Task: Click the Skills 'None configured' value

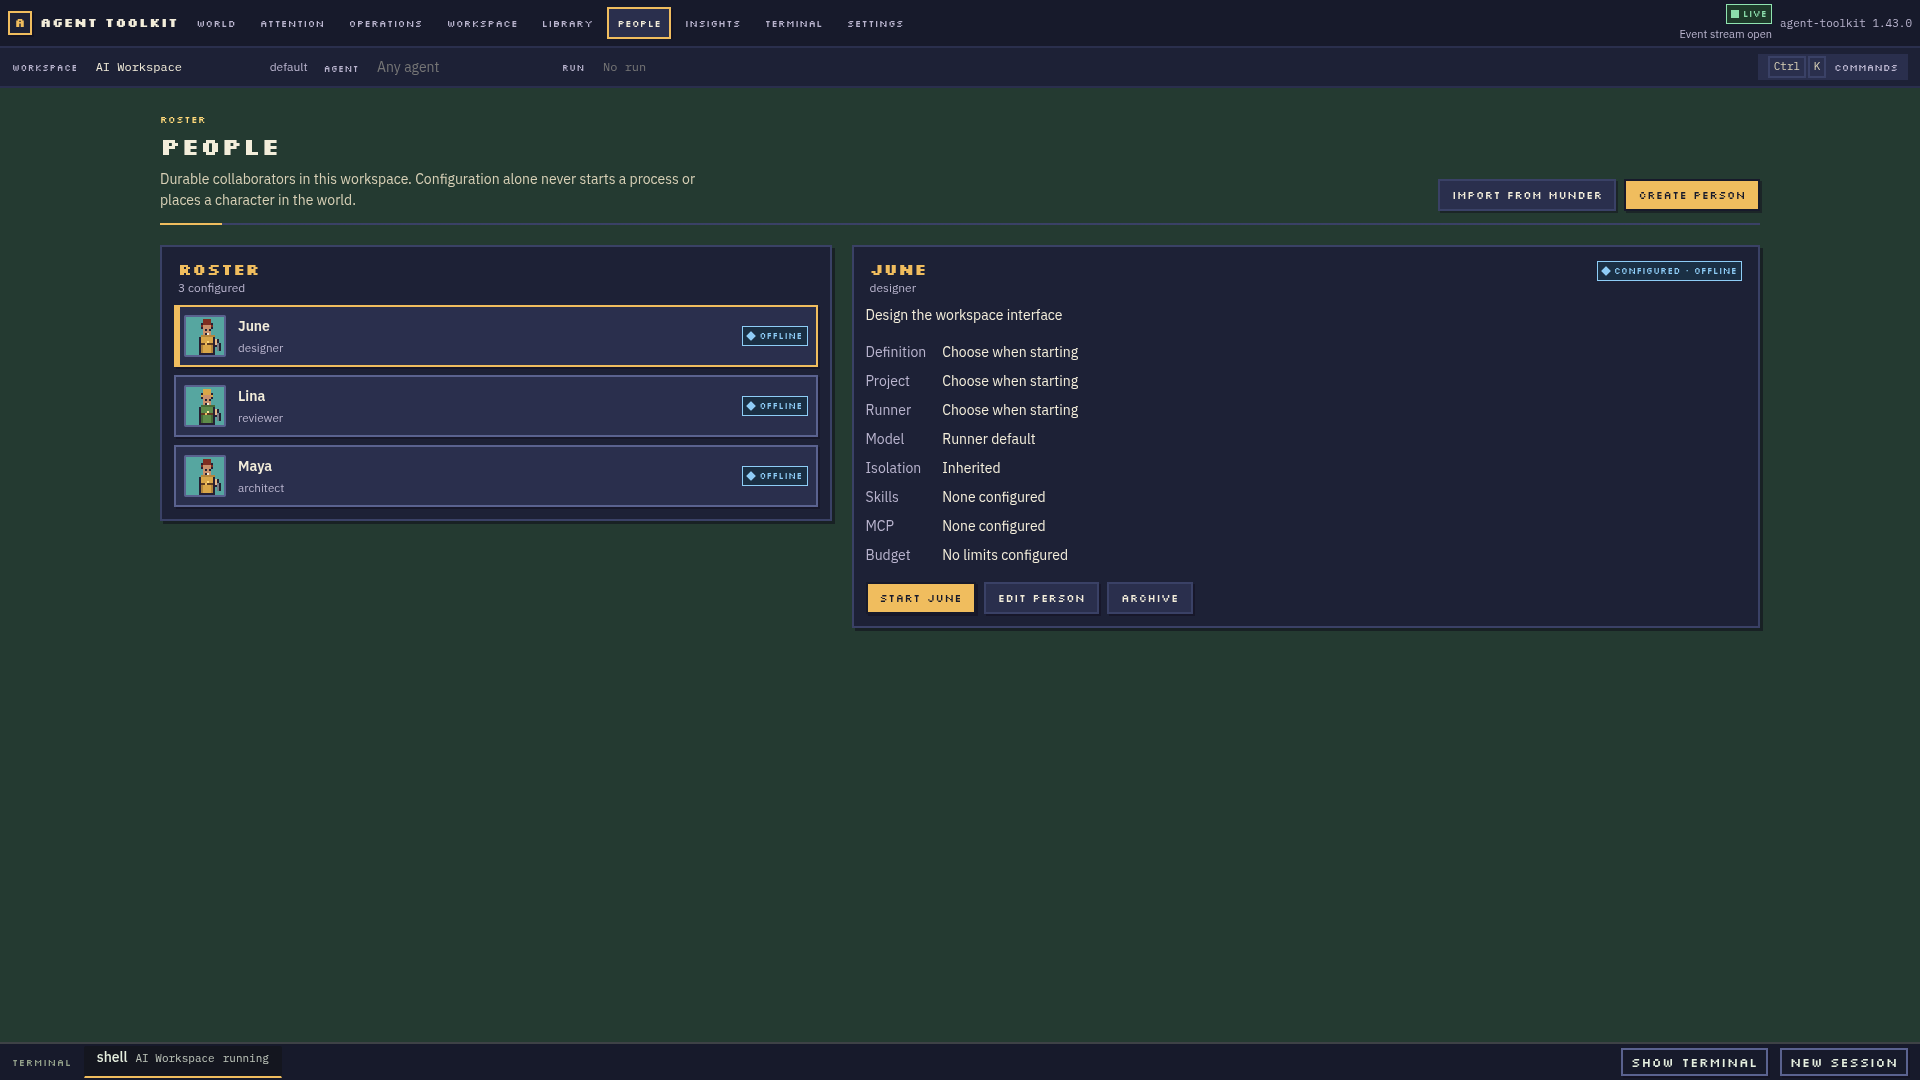Action: [x=994, y=497]
